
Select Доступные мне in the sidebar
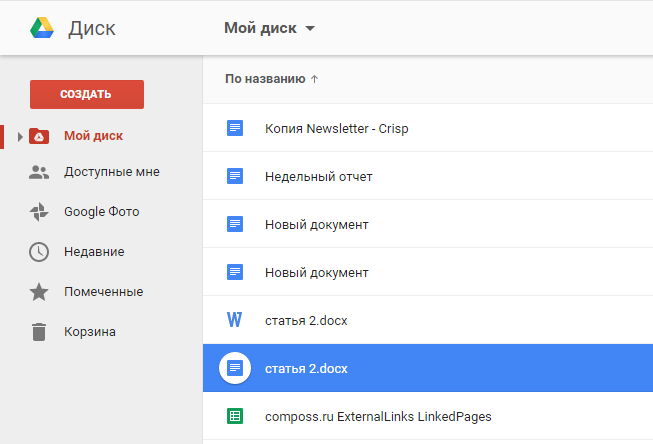[x=112, y=172]
